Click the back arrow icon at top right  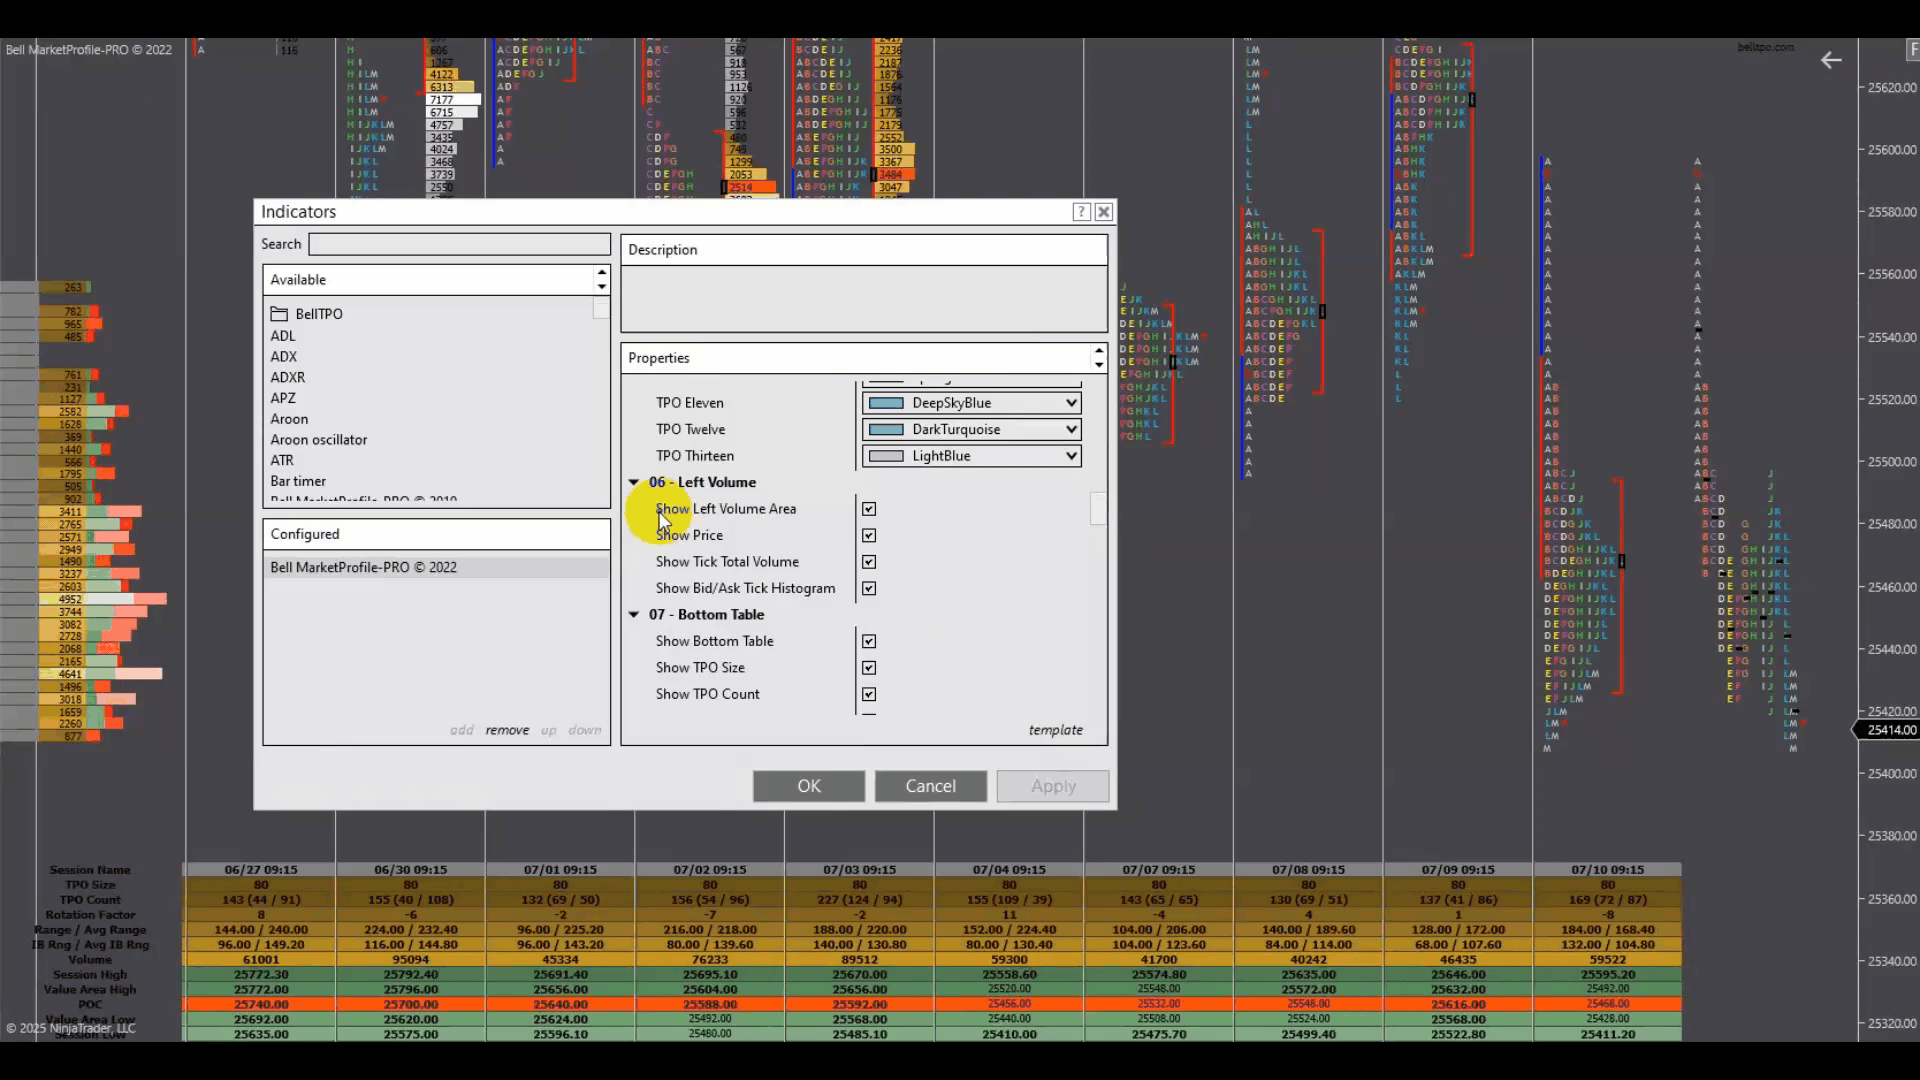[x=1831, y=61]
